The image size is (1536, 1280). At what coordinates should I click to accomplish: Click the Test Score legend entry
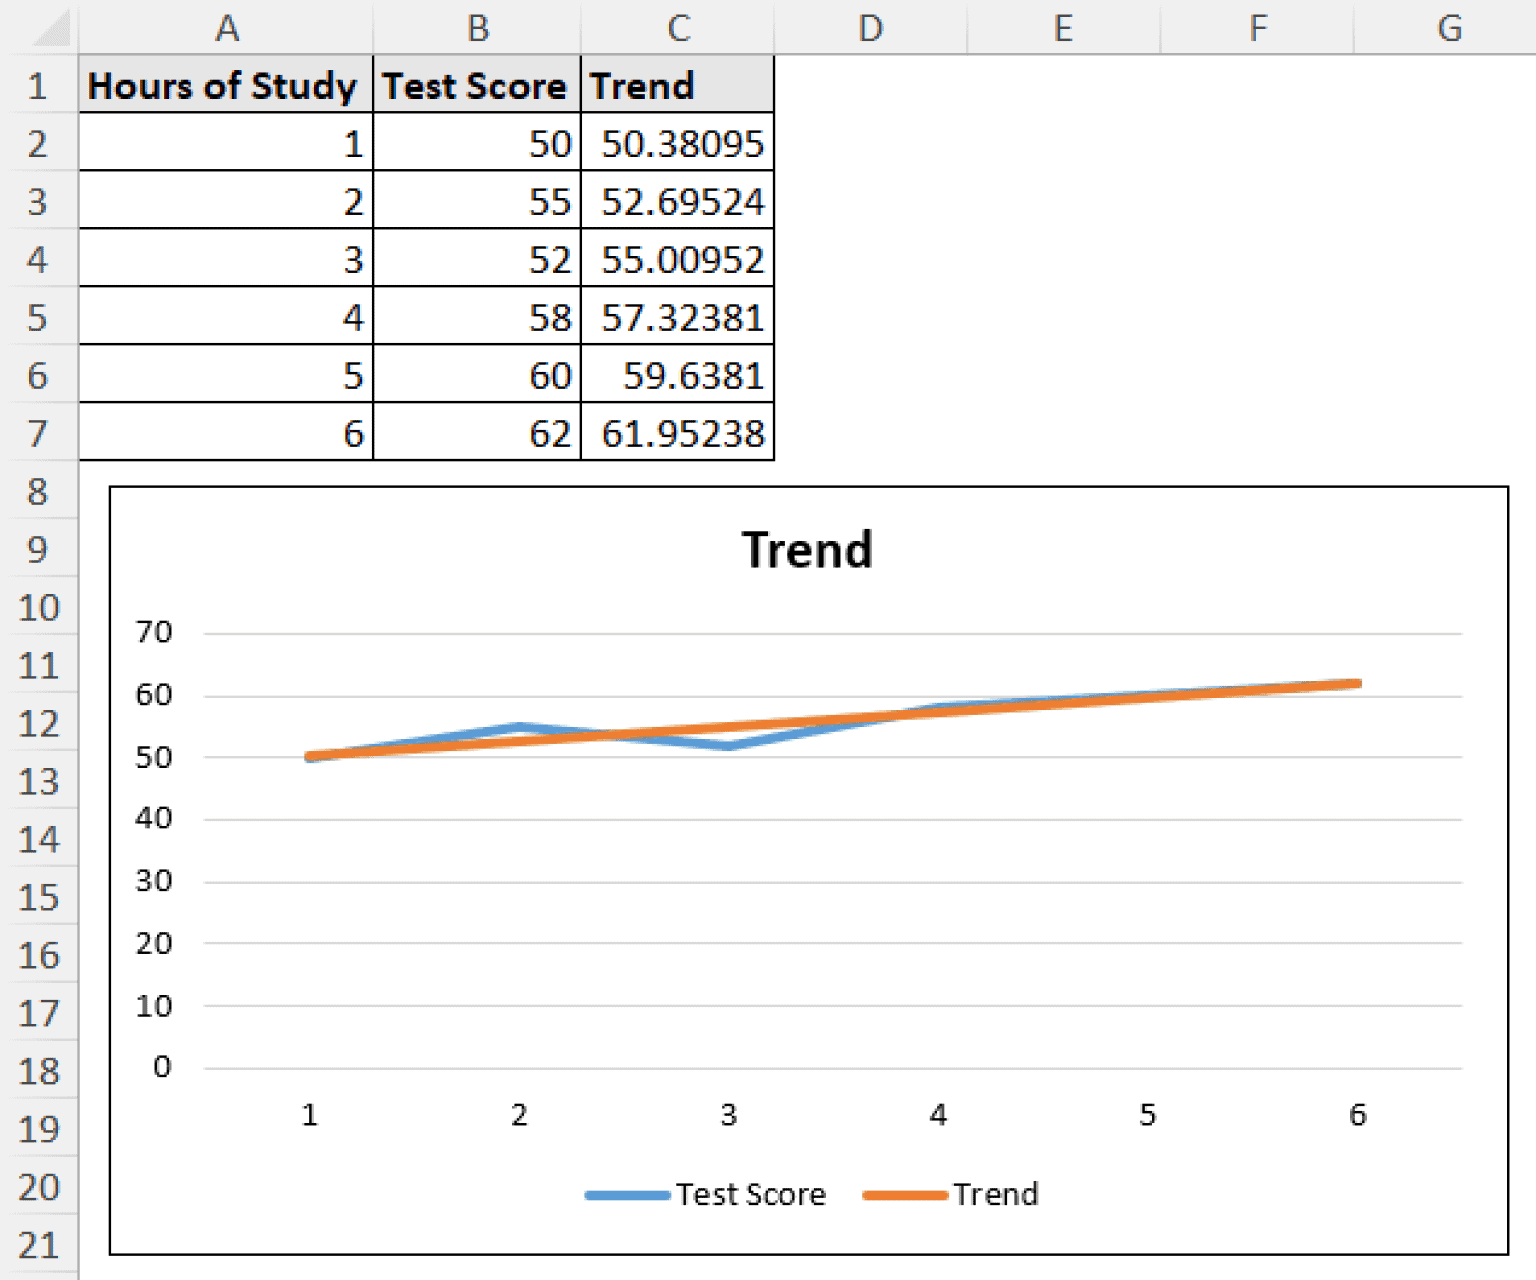(x=705, y=1193)
